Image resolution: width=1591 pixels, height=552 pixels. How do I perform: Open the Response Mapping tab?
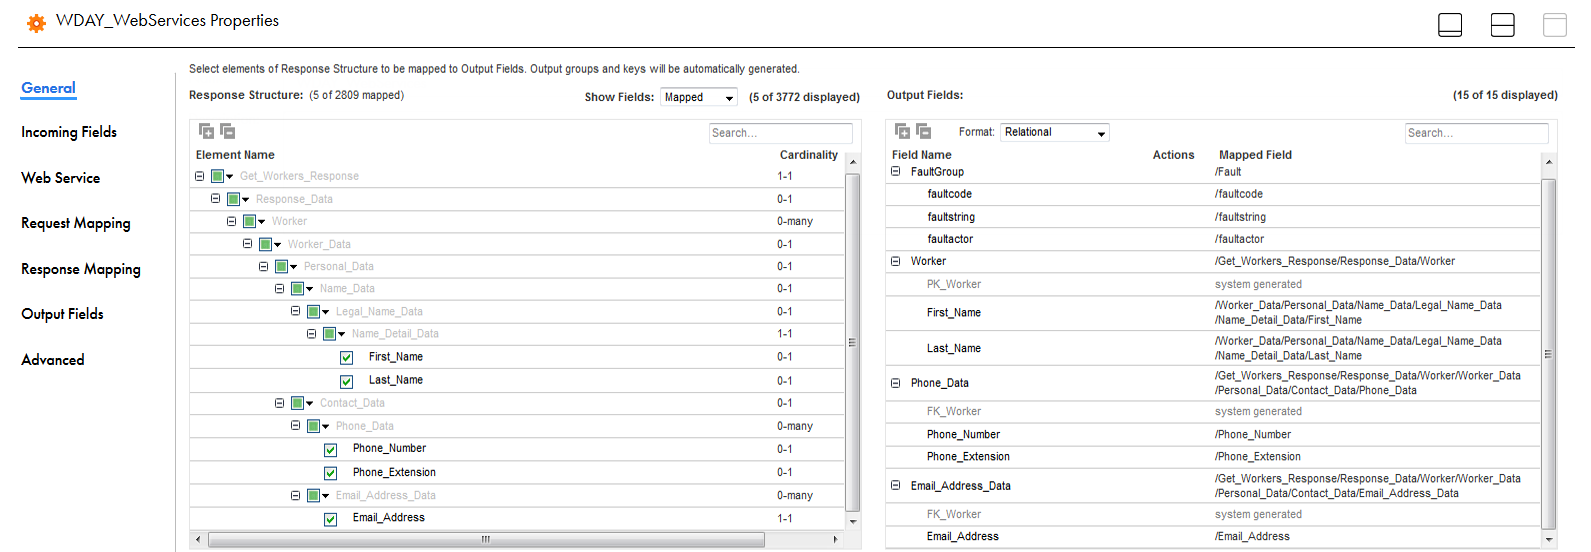(81, 269)
